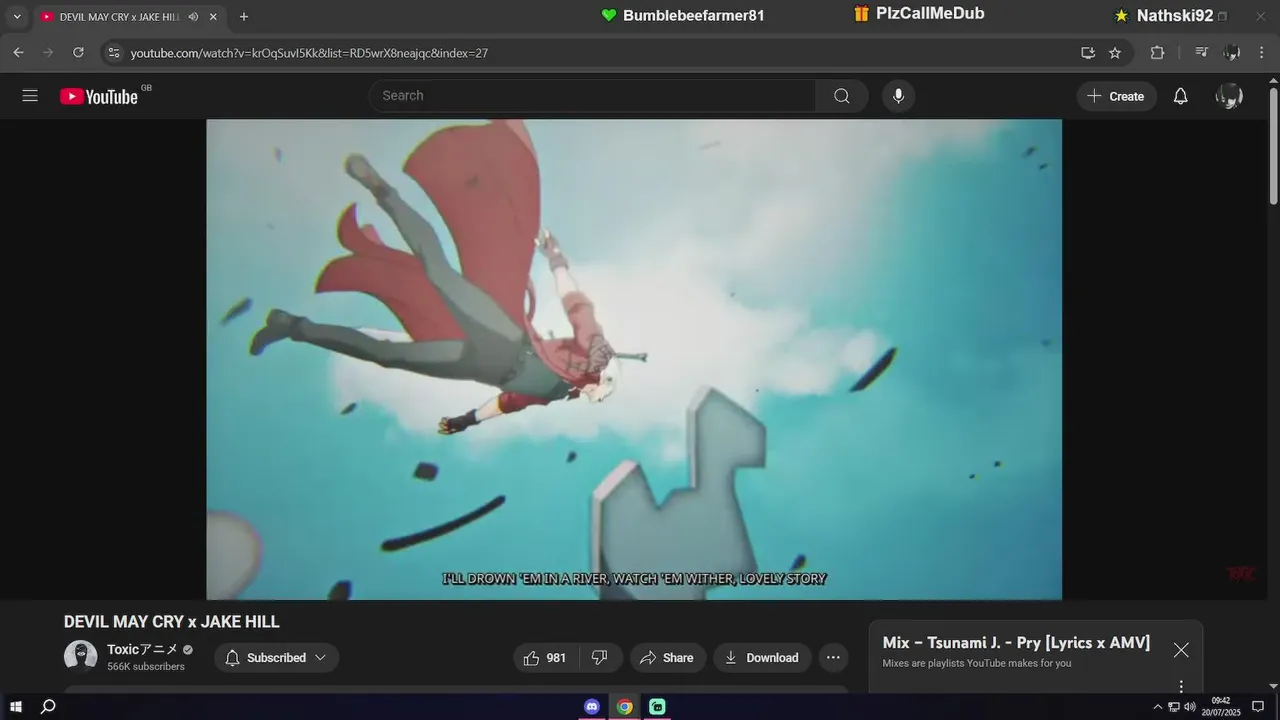Image resolution: width=1280 pixels, height=720 pixels.
Task: Open media controls icon in Chrome toolbar
Action: coord(1202,52)
